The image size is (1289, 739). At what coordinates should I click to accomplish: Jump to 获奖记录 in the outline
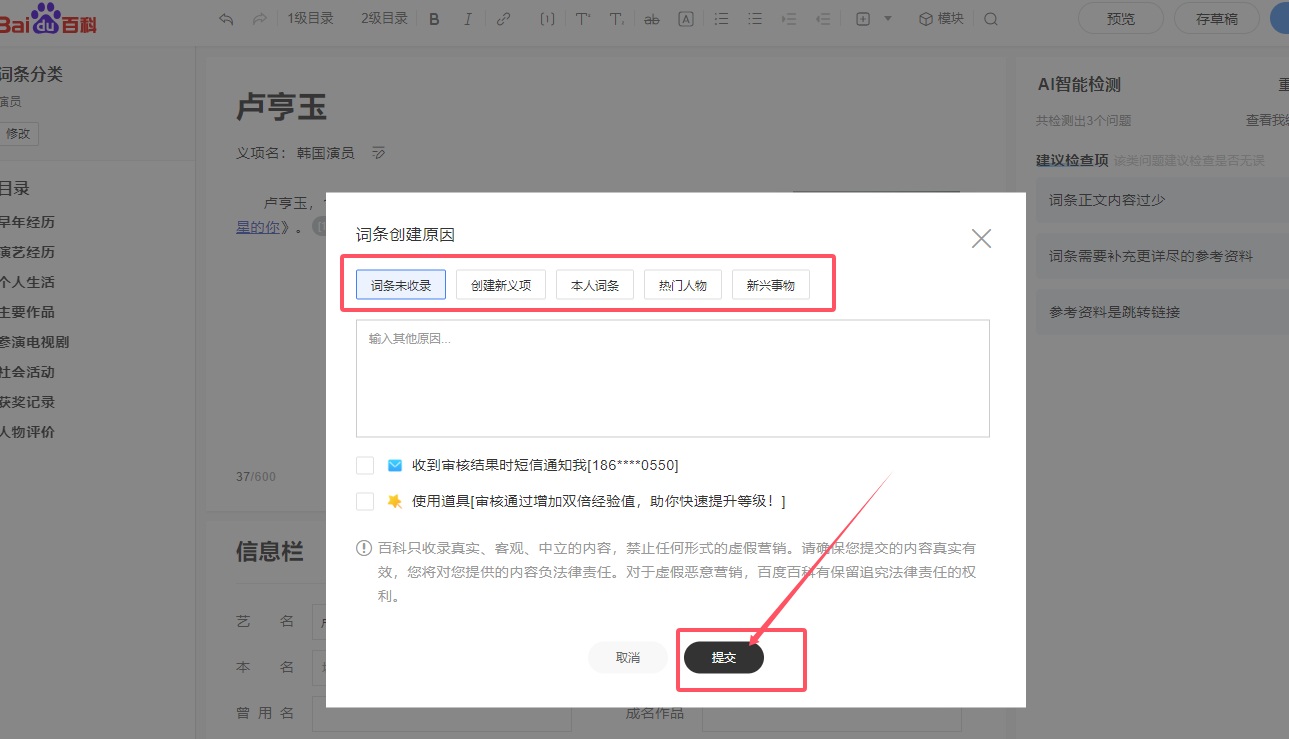pos(27,402)
